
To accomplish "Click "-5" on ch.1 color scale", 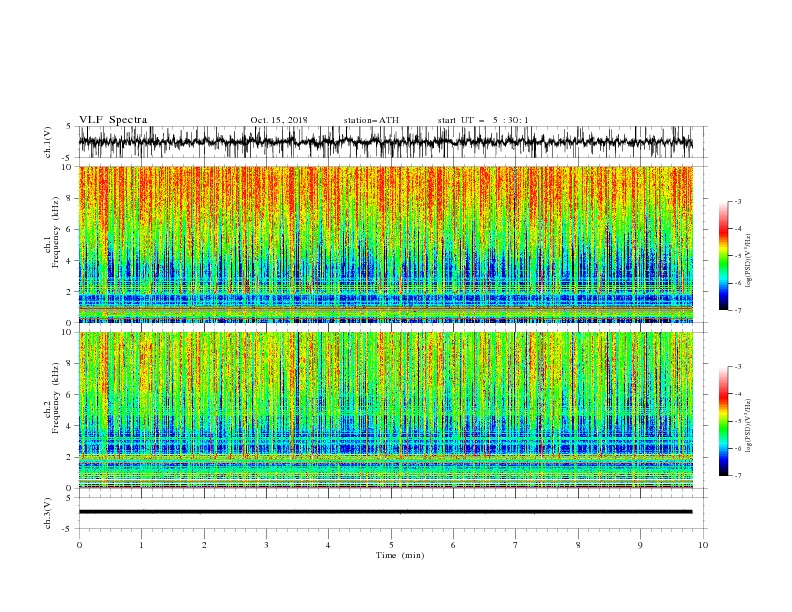I will (738, 256).
